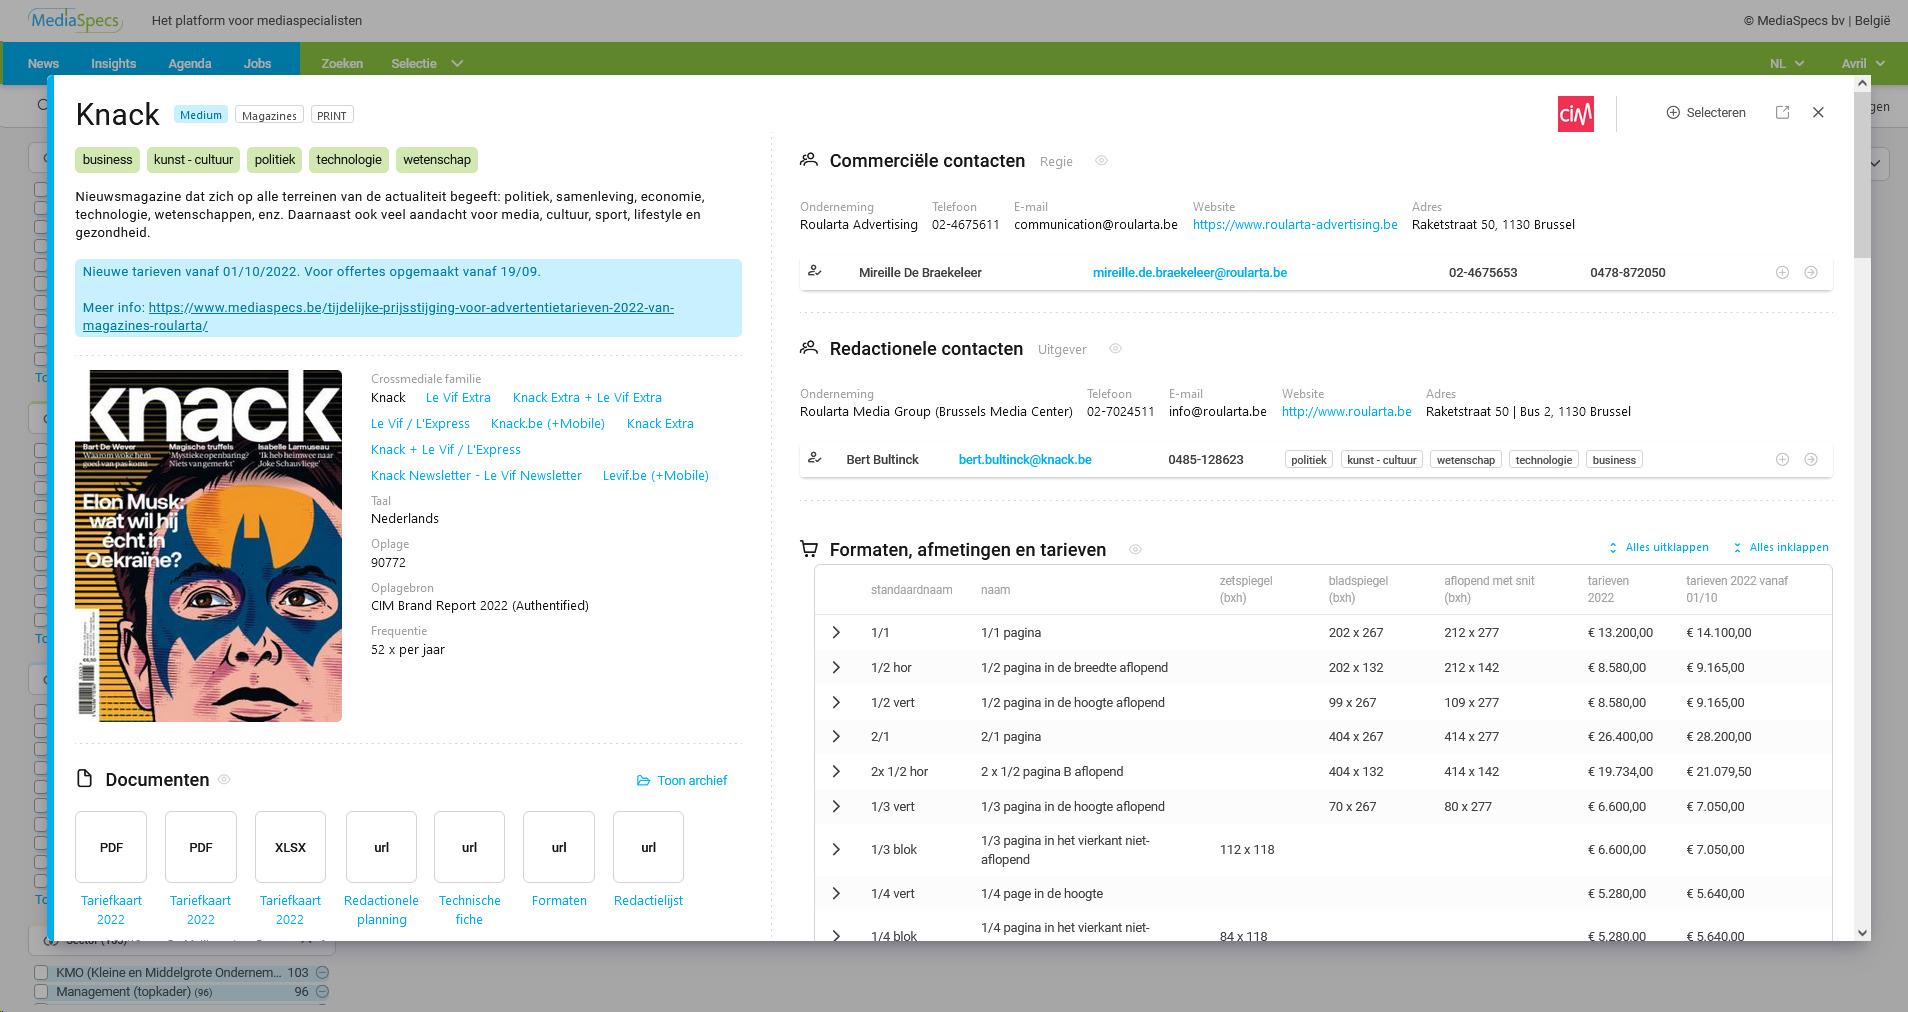Click the PRINT badge next to Knack
Viewport: 1908px width, 1012px height.
click(332, 115)
